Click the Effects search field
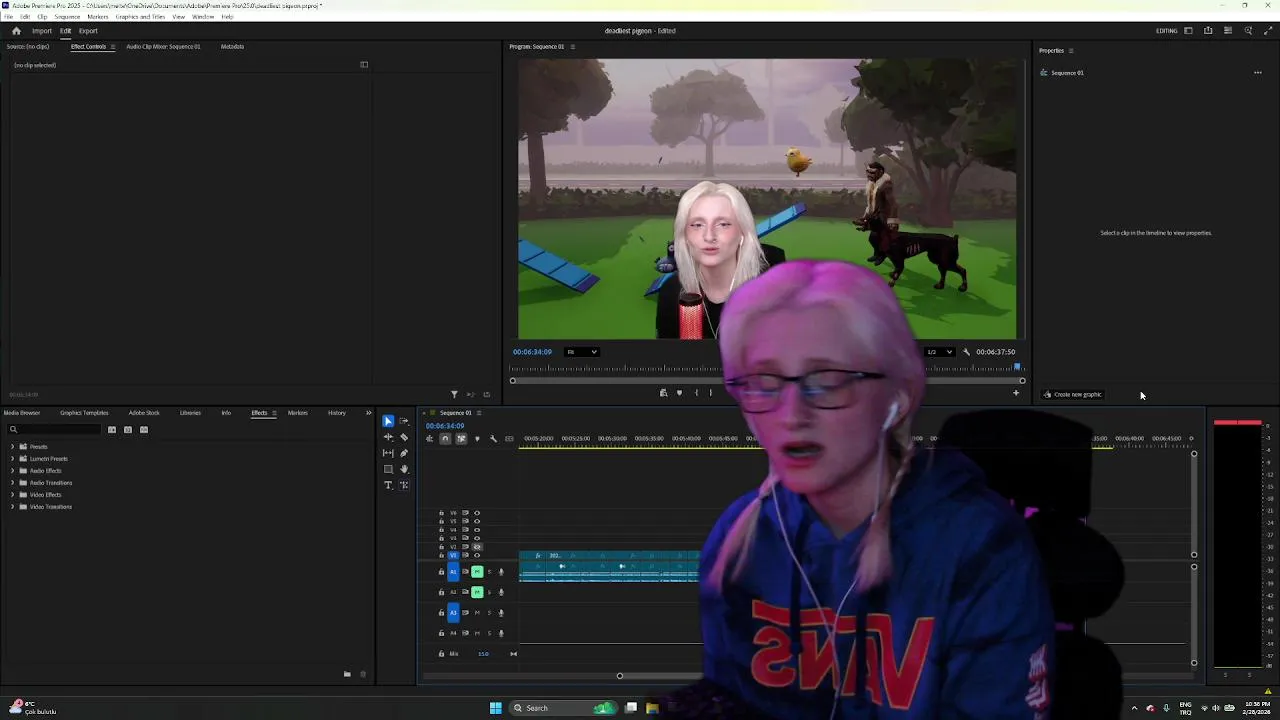The image size is (1280, 720). coord(55,430)
